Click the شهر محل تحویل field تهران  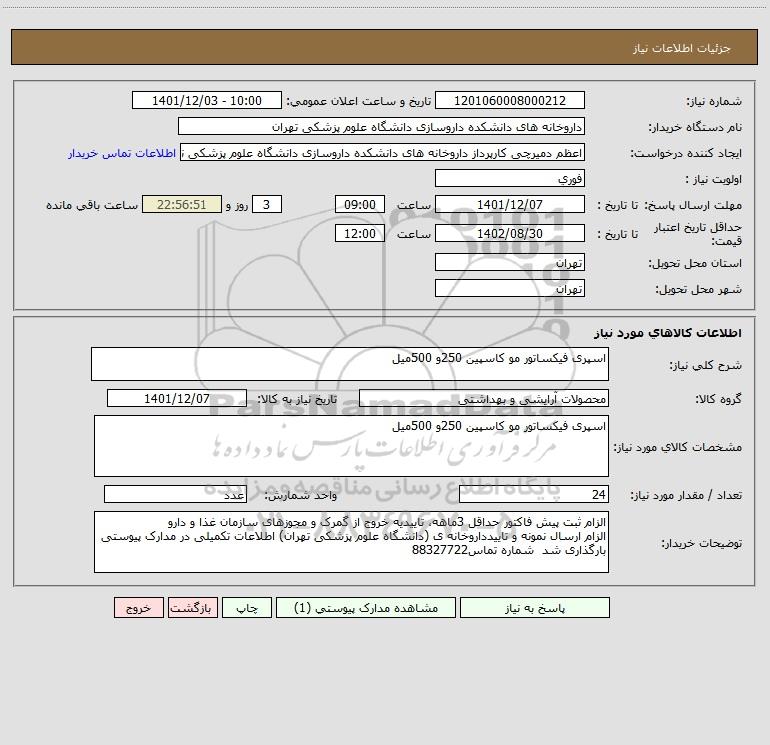[510, 288]
